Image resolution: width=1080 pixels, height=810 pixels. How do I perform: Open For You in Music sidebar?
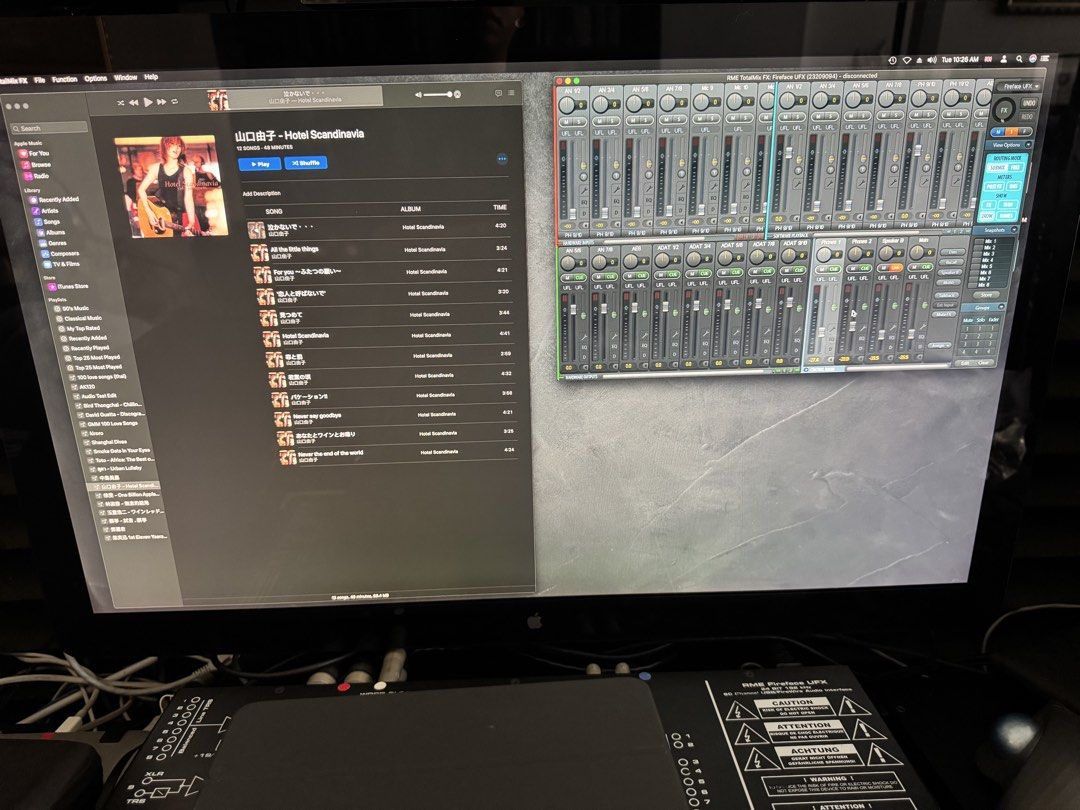tap(34, 154)
